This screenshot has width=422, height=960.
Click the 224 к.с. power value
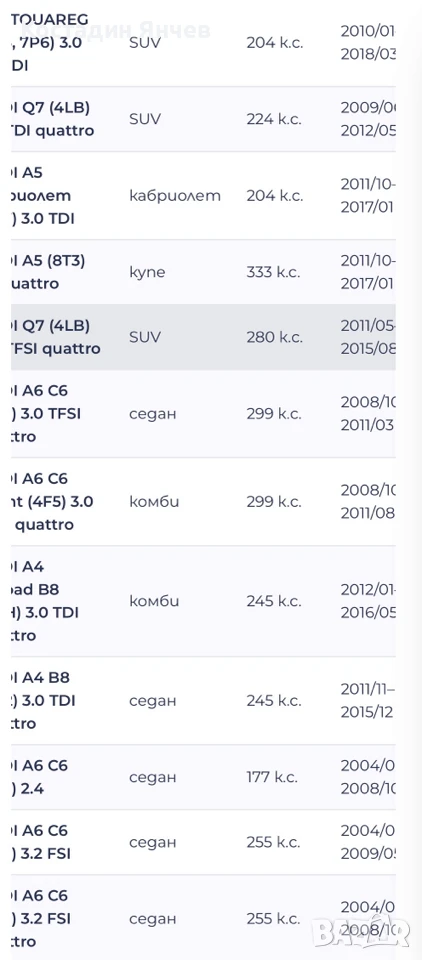coord(274,119)
